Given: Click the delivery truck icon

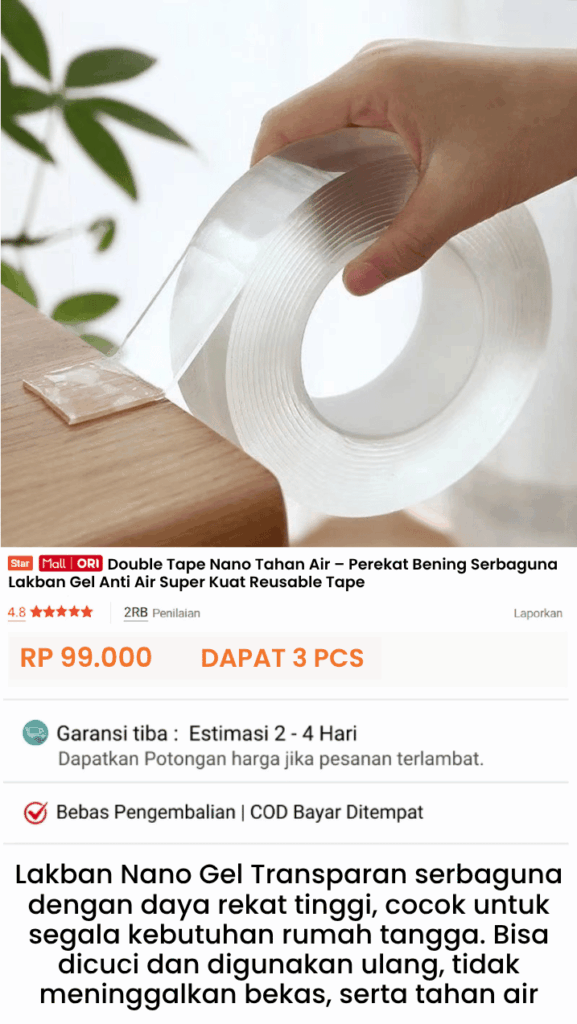Looking at the screenshot, I should click(x=35, y=733).
